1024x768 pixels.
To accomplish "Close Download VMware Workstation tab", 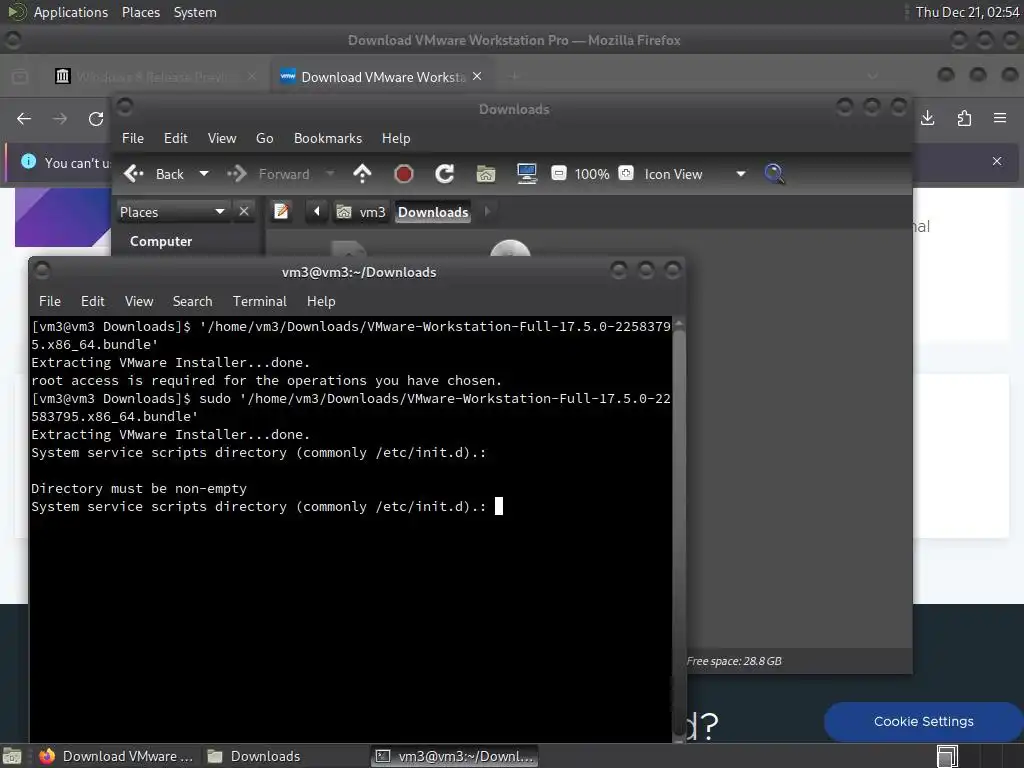I will [x=477, y=76].
